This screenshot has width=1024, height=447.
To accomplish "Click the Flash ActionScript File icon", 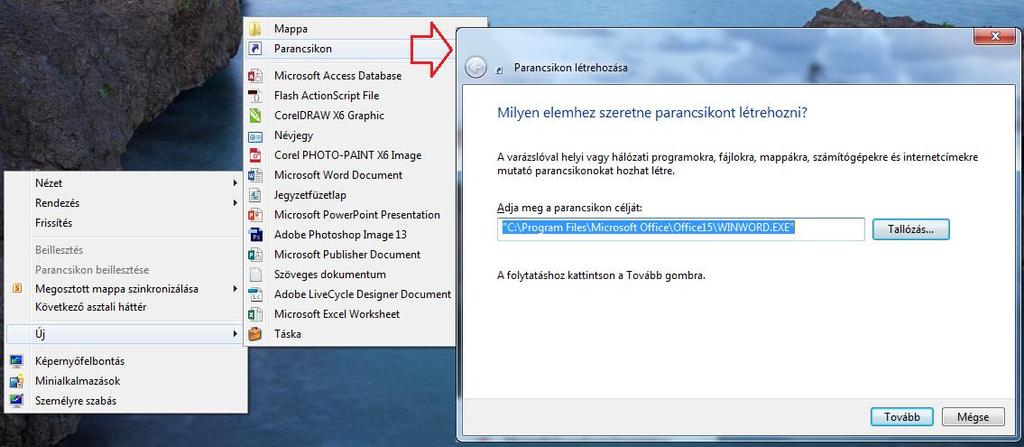I will click(x=255, y=95).
